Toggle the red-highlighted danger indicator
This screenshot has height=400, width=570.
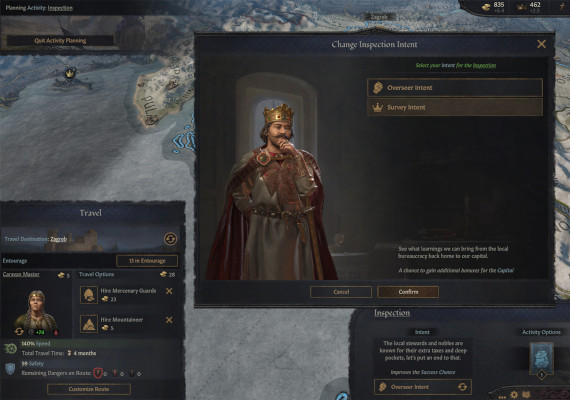[97, 373]
